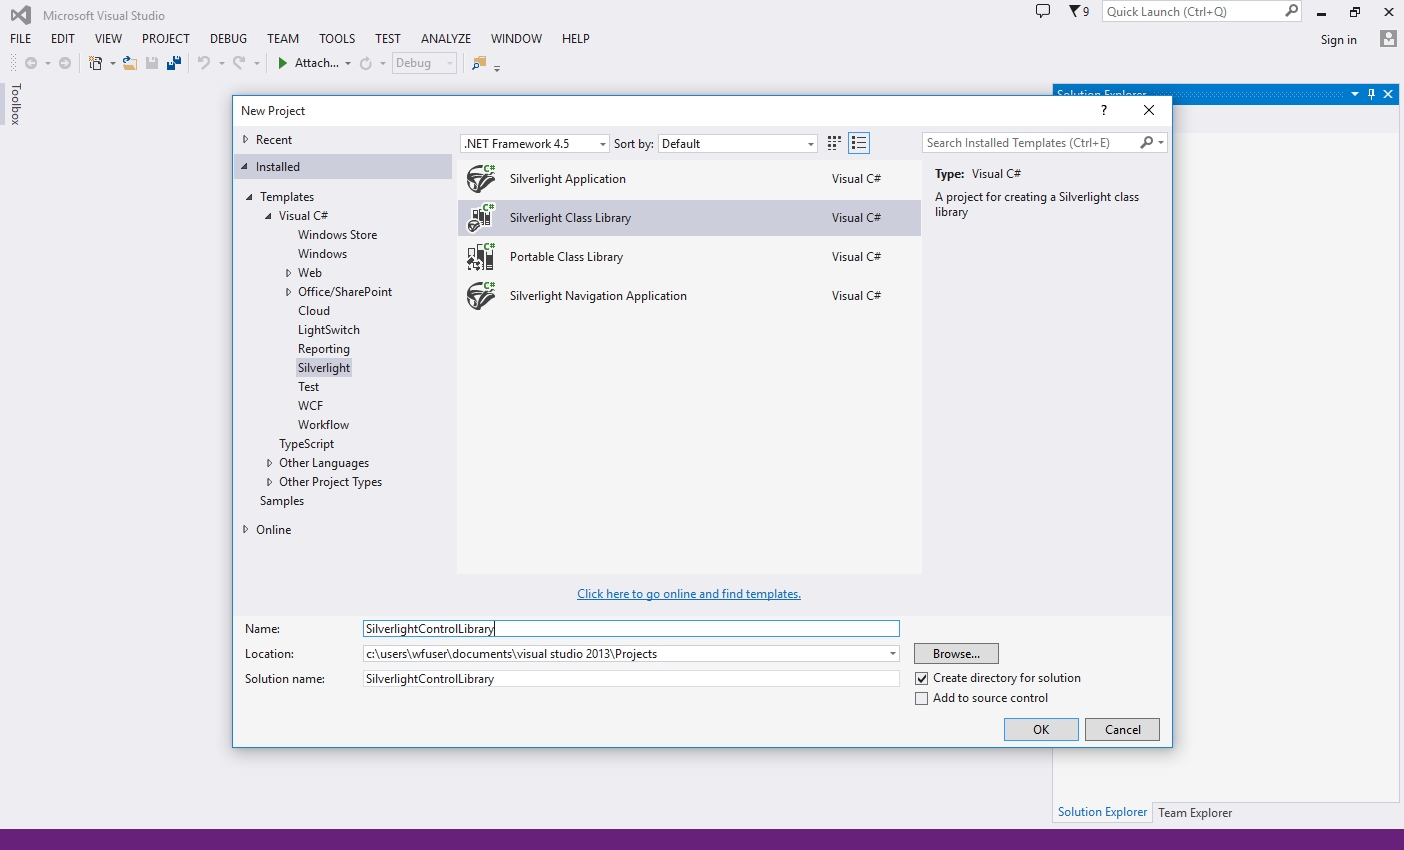Image resolution: width=1404 pixels, height=850 pixels.
Task: Click the feedback speech bubble icon
Action: click(x=1043, y=12)
